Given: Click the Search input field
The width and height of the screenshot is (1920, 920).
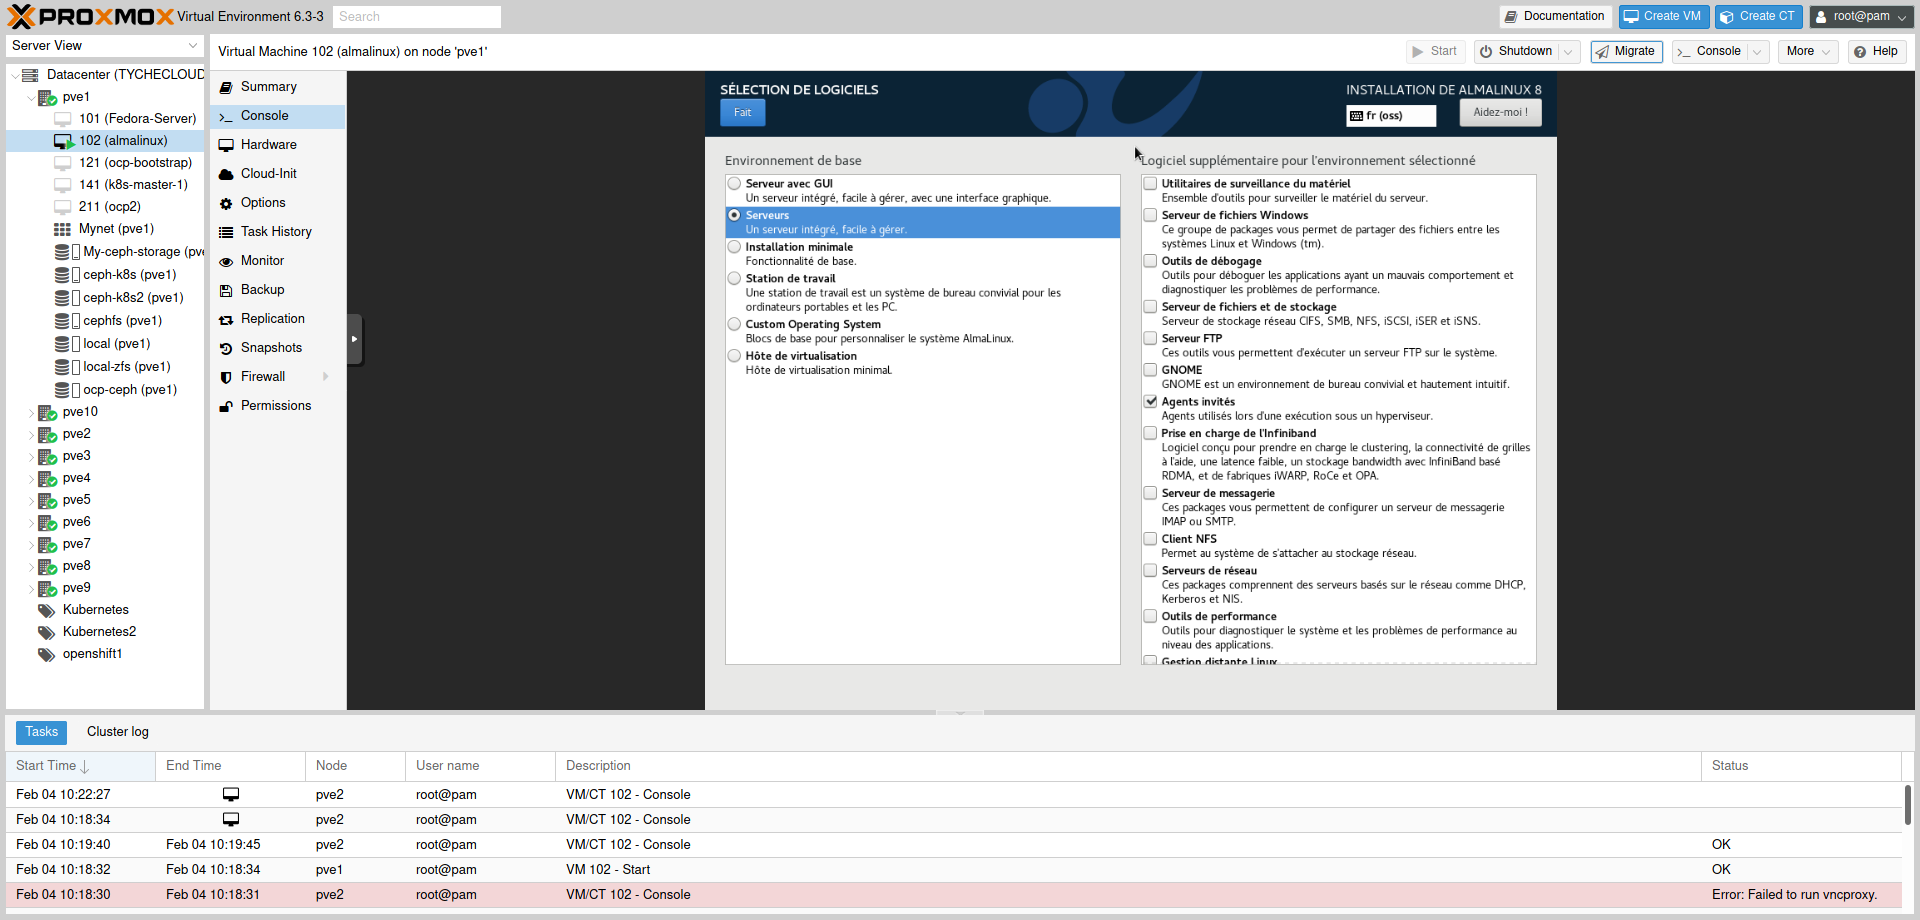Looking at the screenshot, I should tap(417, 17).
